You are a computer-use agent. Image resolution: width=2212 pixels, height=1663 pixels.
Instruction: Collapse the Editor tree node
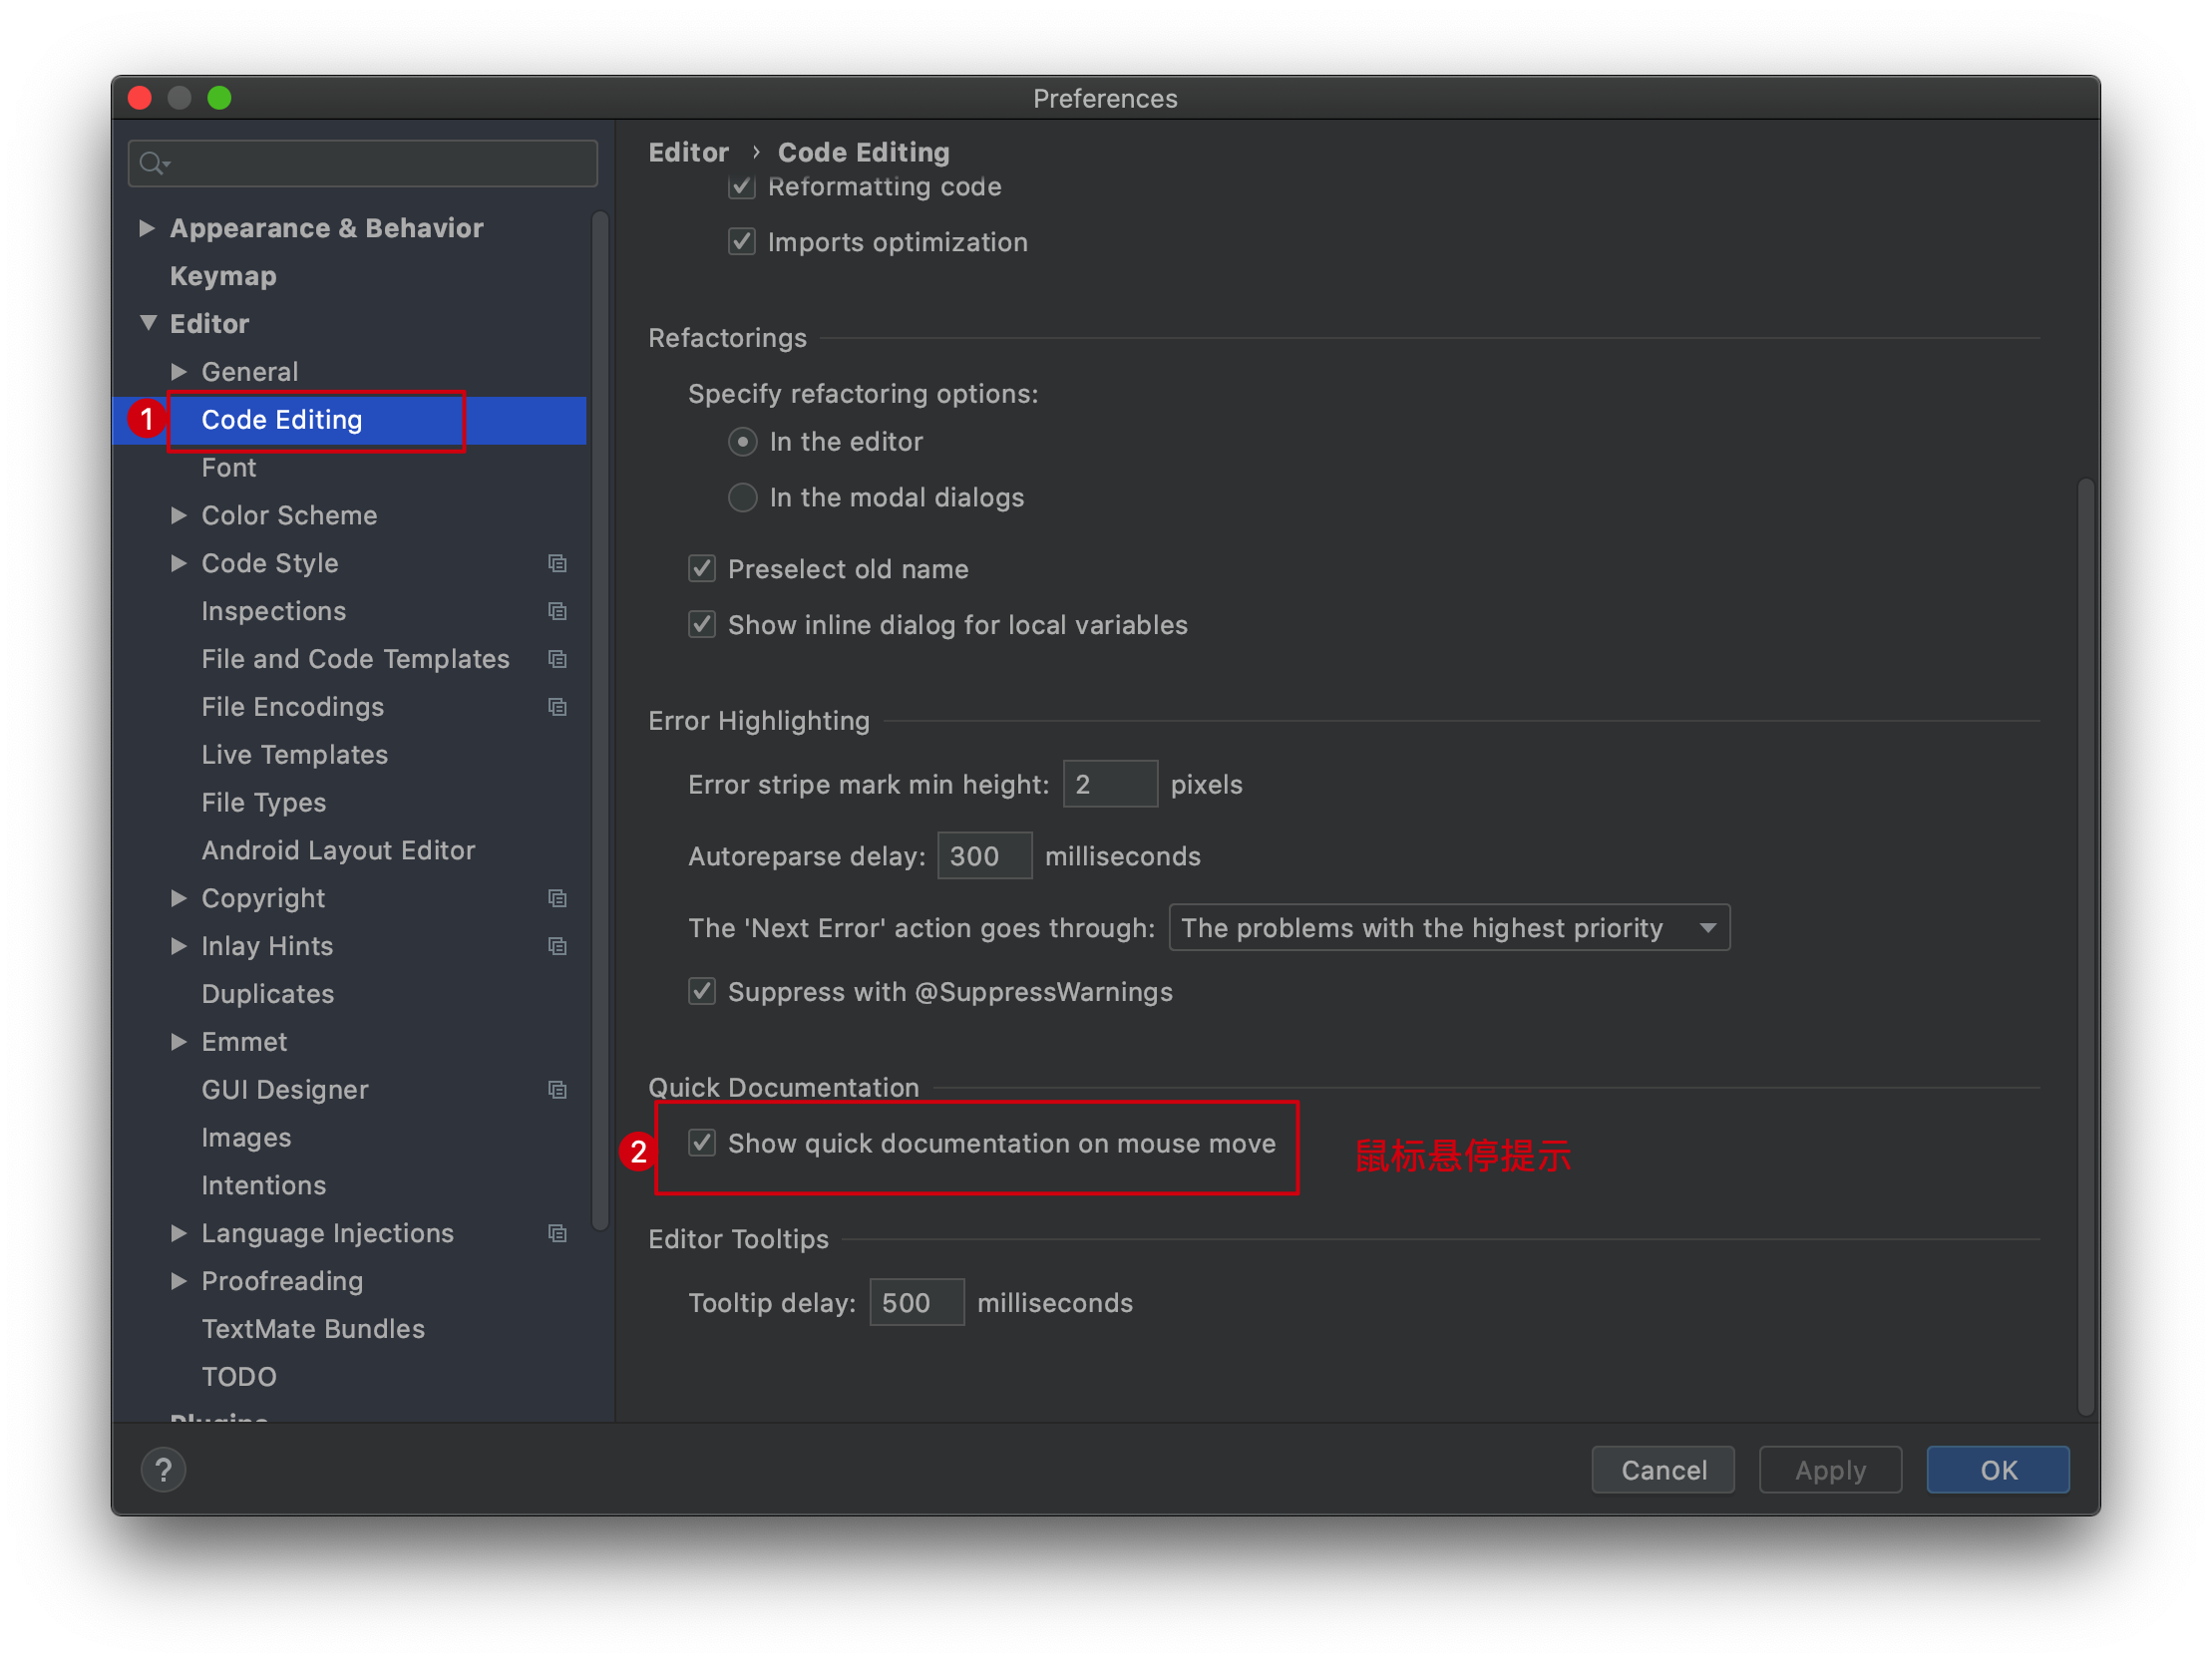(148, 324)
